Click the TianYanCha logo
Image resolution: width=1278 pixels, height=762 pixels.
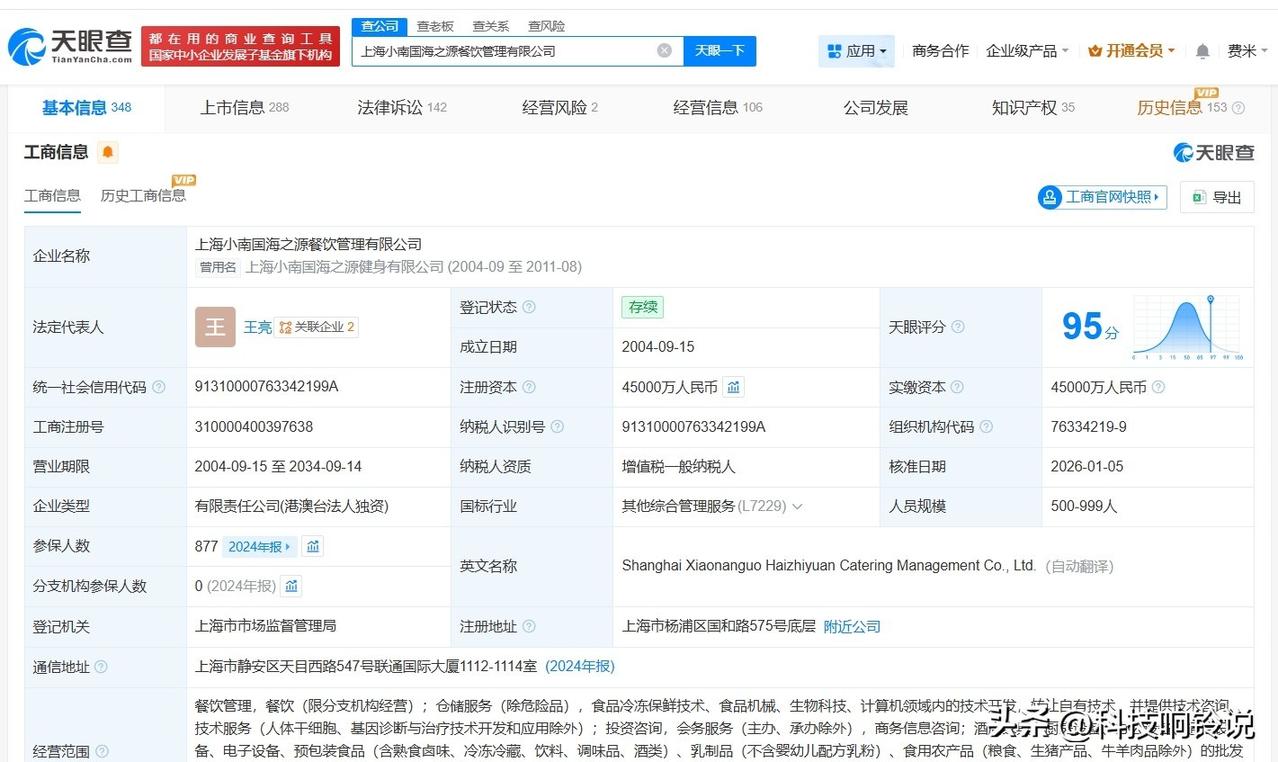[x=70, y=45]
